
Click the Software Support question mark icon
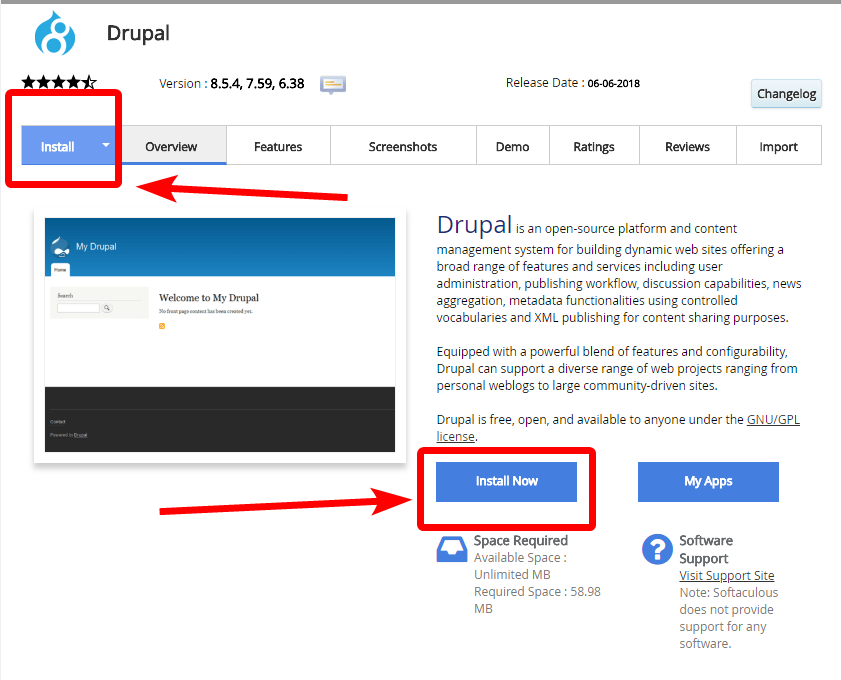click(657, 549)
